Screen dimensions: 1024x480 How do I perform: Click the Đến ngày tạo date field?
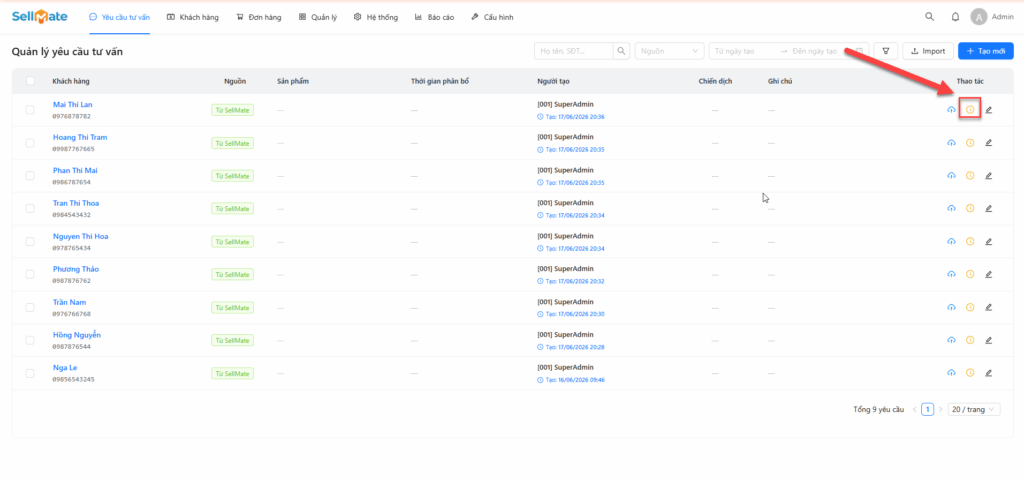tap(815, 51)
